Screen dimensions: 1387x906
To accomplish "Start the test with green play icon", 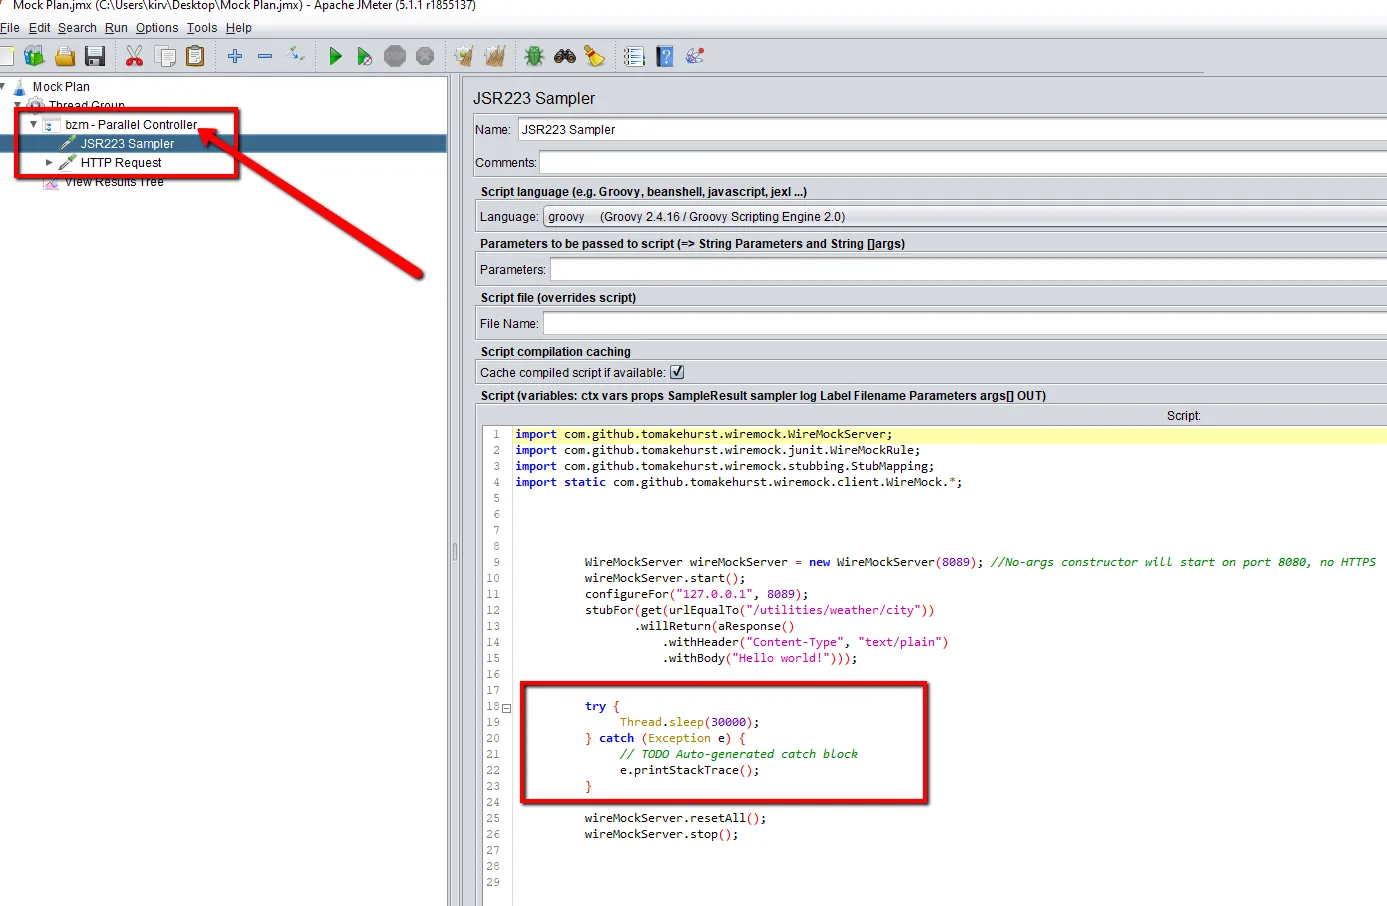I will pyautogui.click(x=335, y=56).
